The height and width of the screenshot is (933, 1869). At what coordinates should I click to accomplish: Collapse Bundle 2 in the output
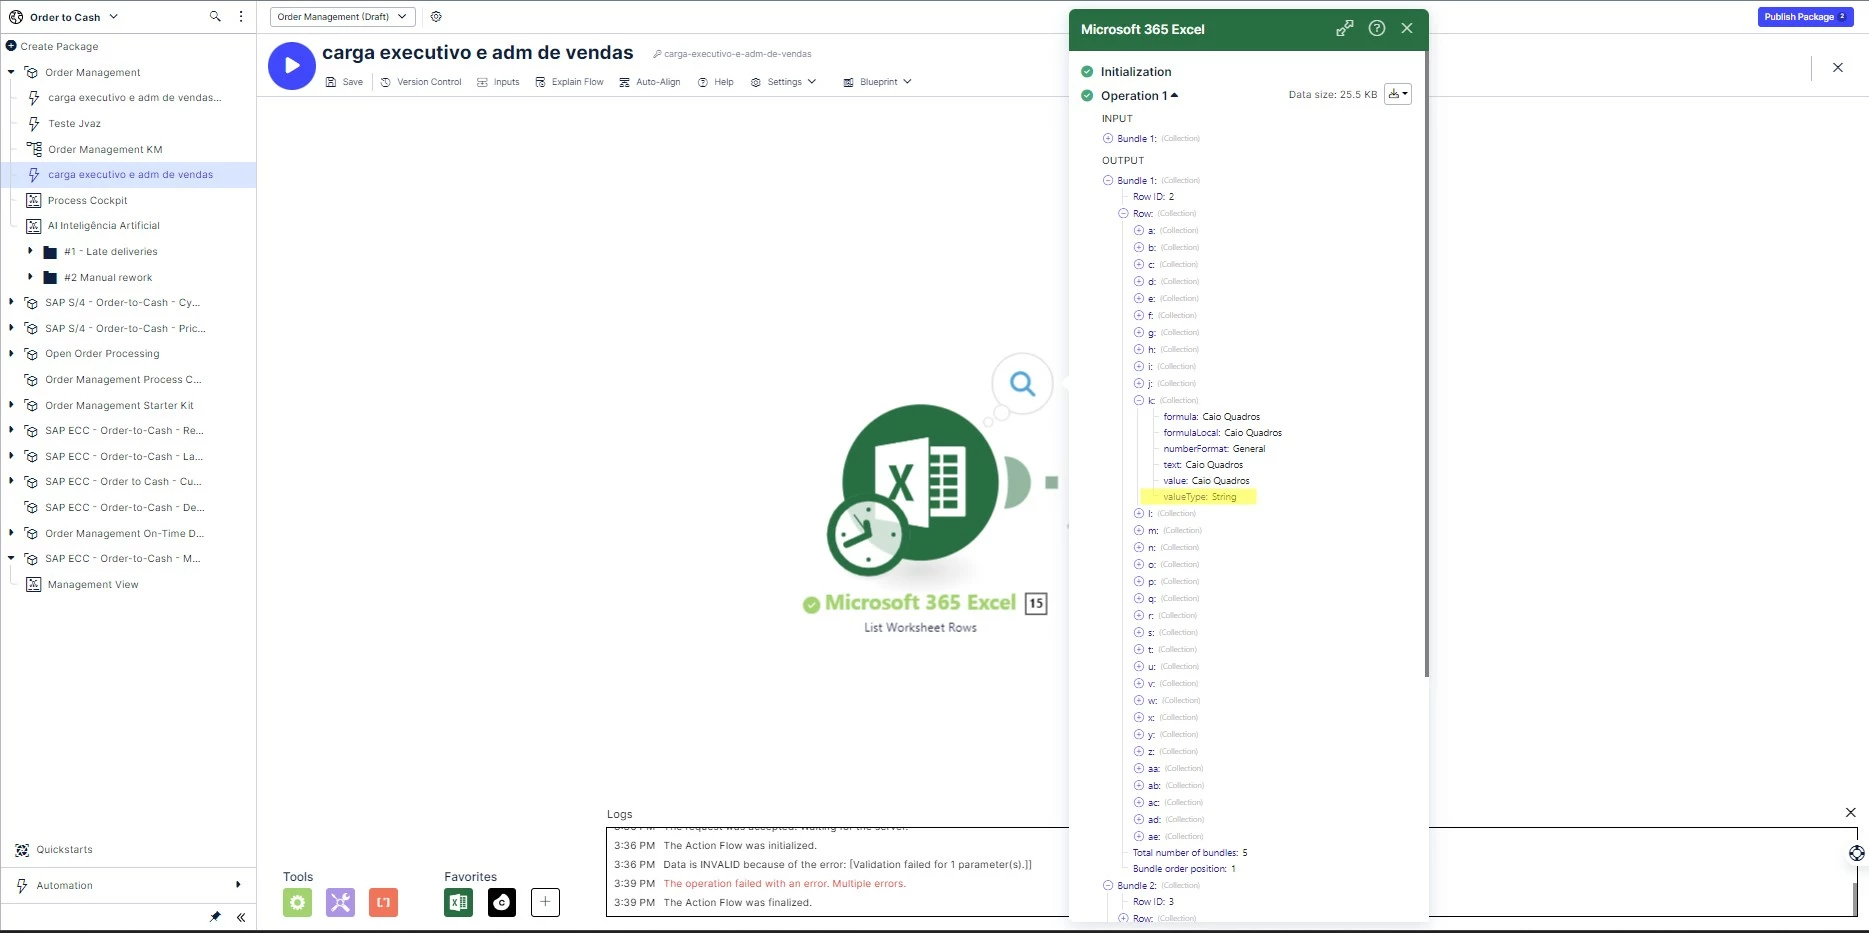pos(1107,885)
